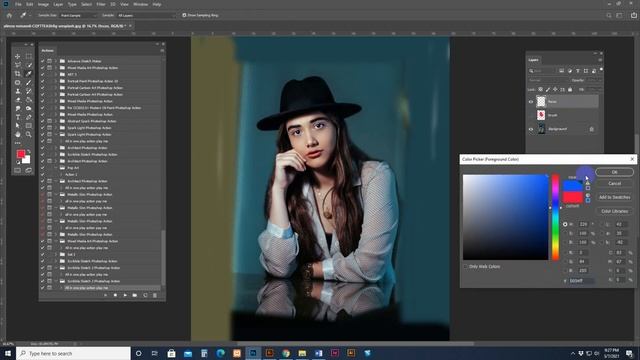Open Color Libraries from Color Picker
Screen dimensions: 640x360
pos(614,211)
